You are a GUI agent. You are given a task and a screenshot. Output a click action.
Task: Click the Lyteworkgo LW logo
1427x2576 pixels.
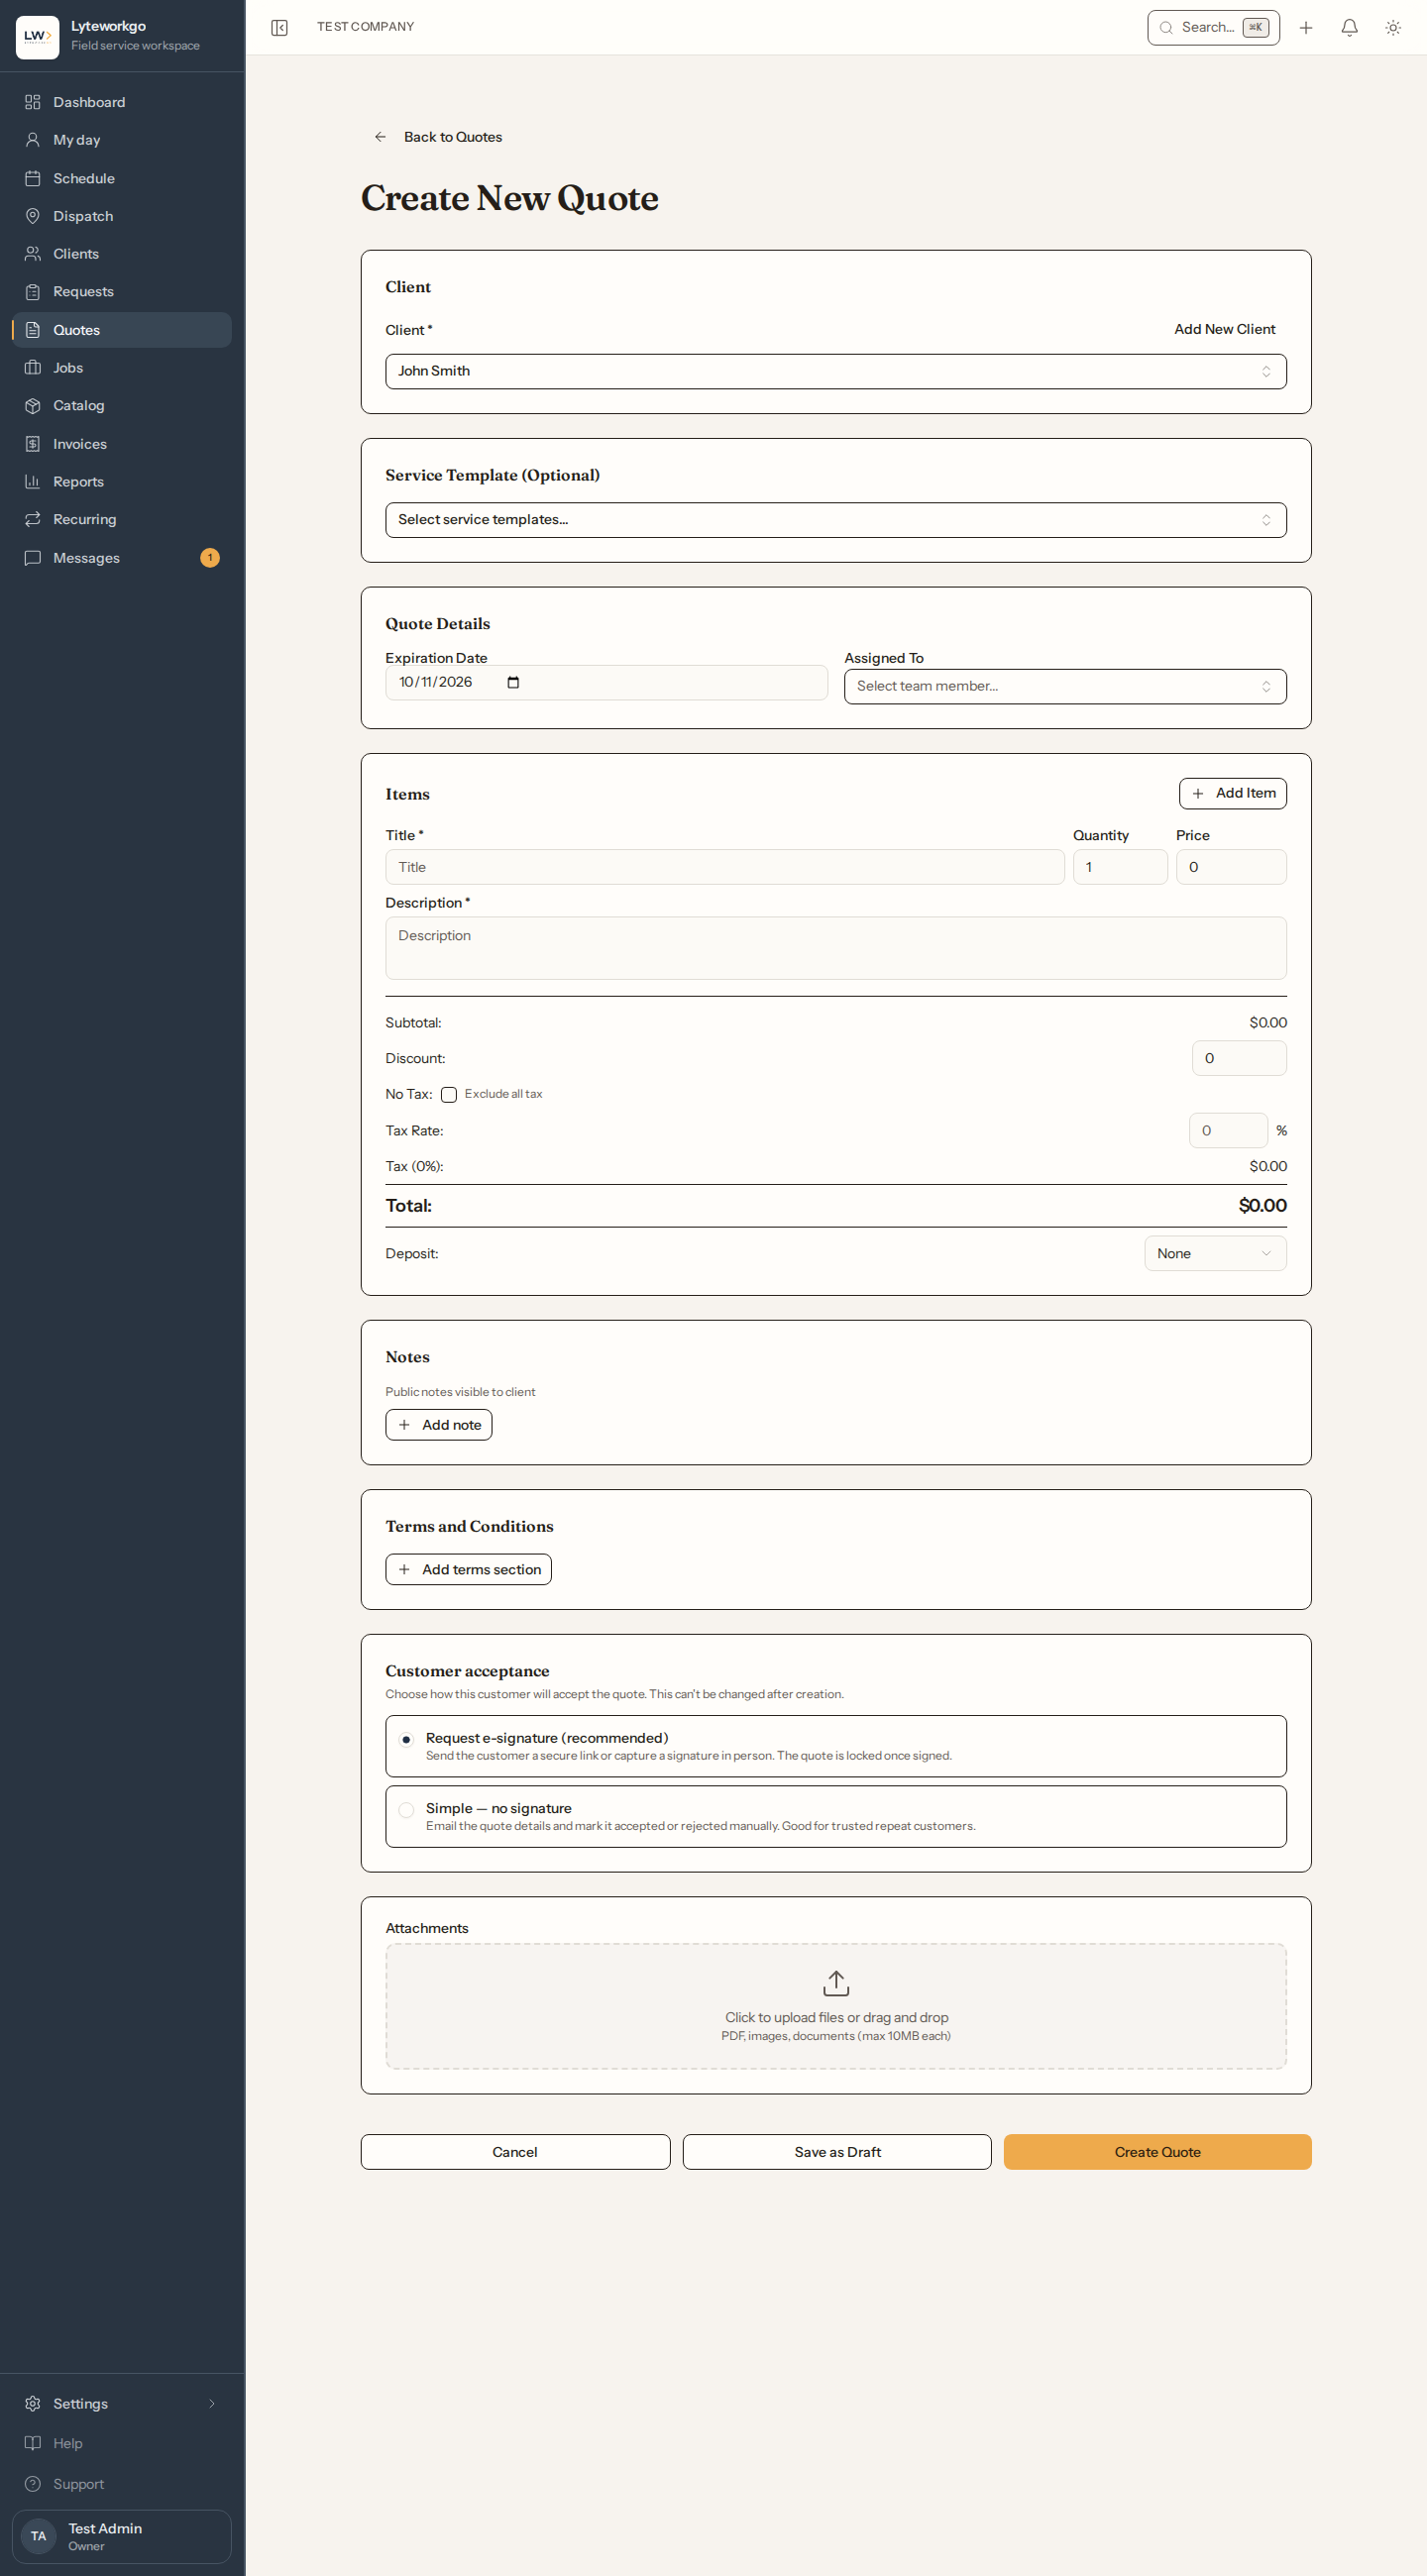point(37,36)
